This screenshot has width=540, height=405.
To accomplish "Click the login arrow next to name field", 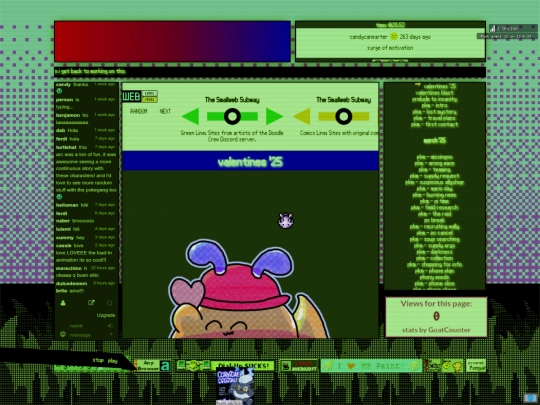I will tap(110, 325).
